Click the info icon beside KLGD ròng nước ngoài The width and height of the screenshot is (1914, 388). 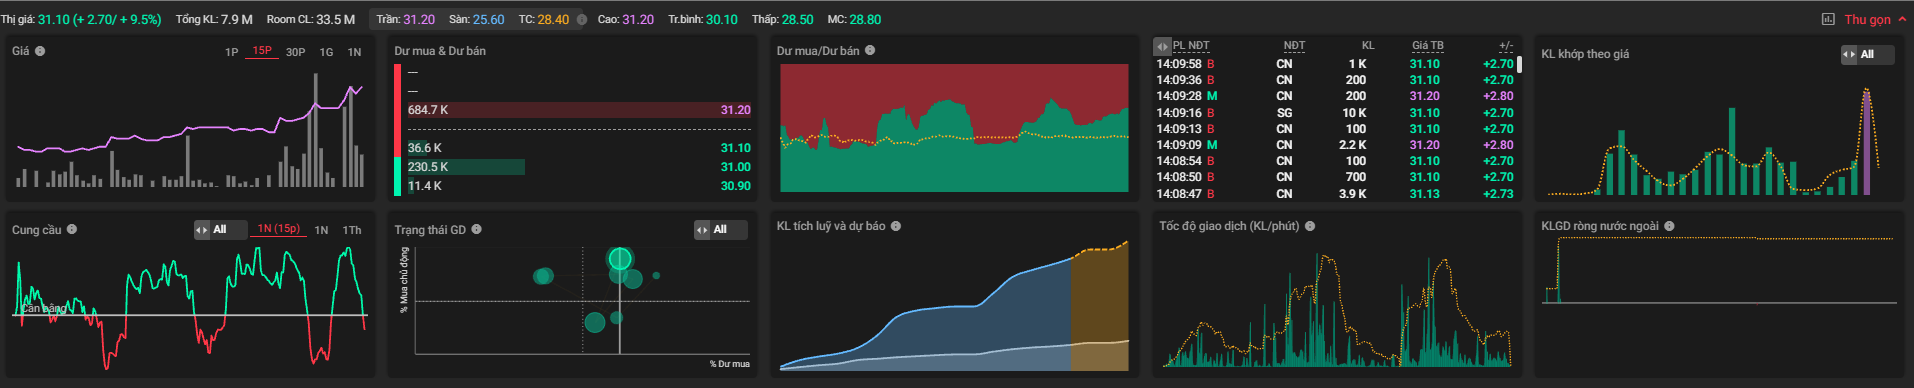pos(1670,226)
